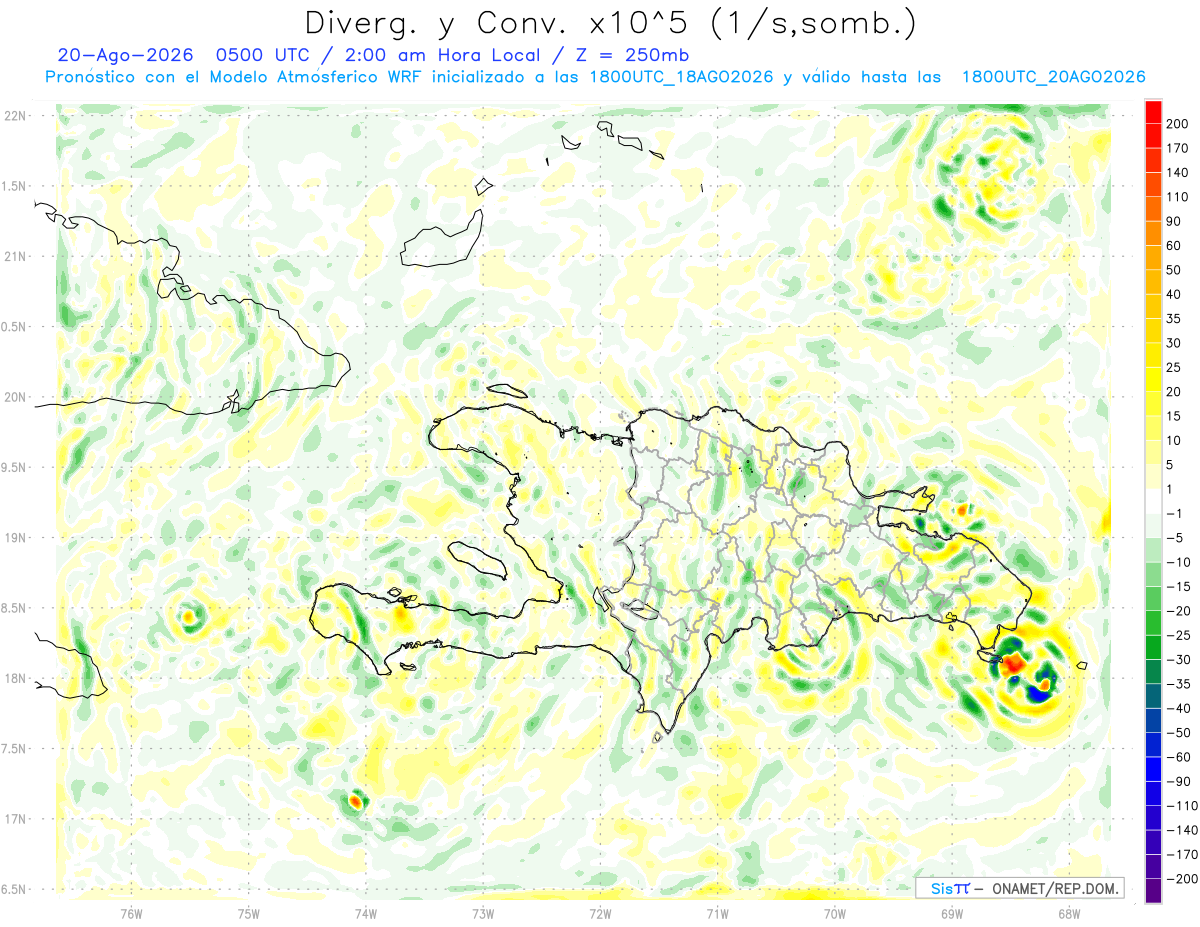Click the -10 value on the color scale
Screen dimensions: 1200x927
pos(1178,563)
